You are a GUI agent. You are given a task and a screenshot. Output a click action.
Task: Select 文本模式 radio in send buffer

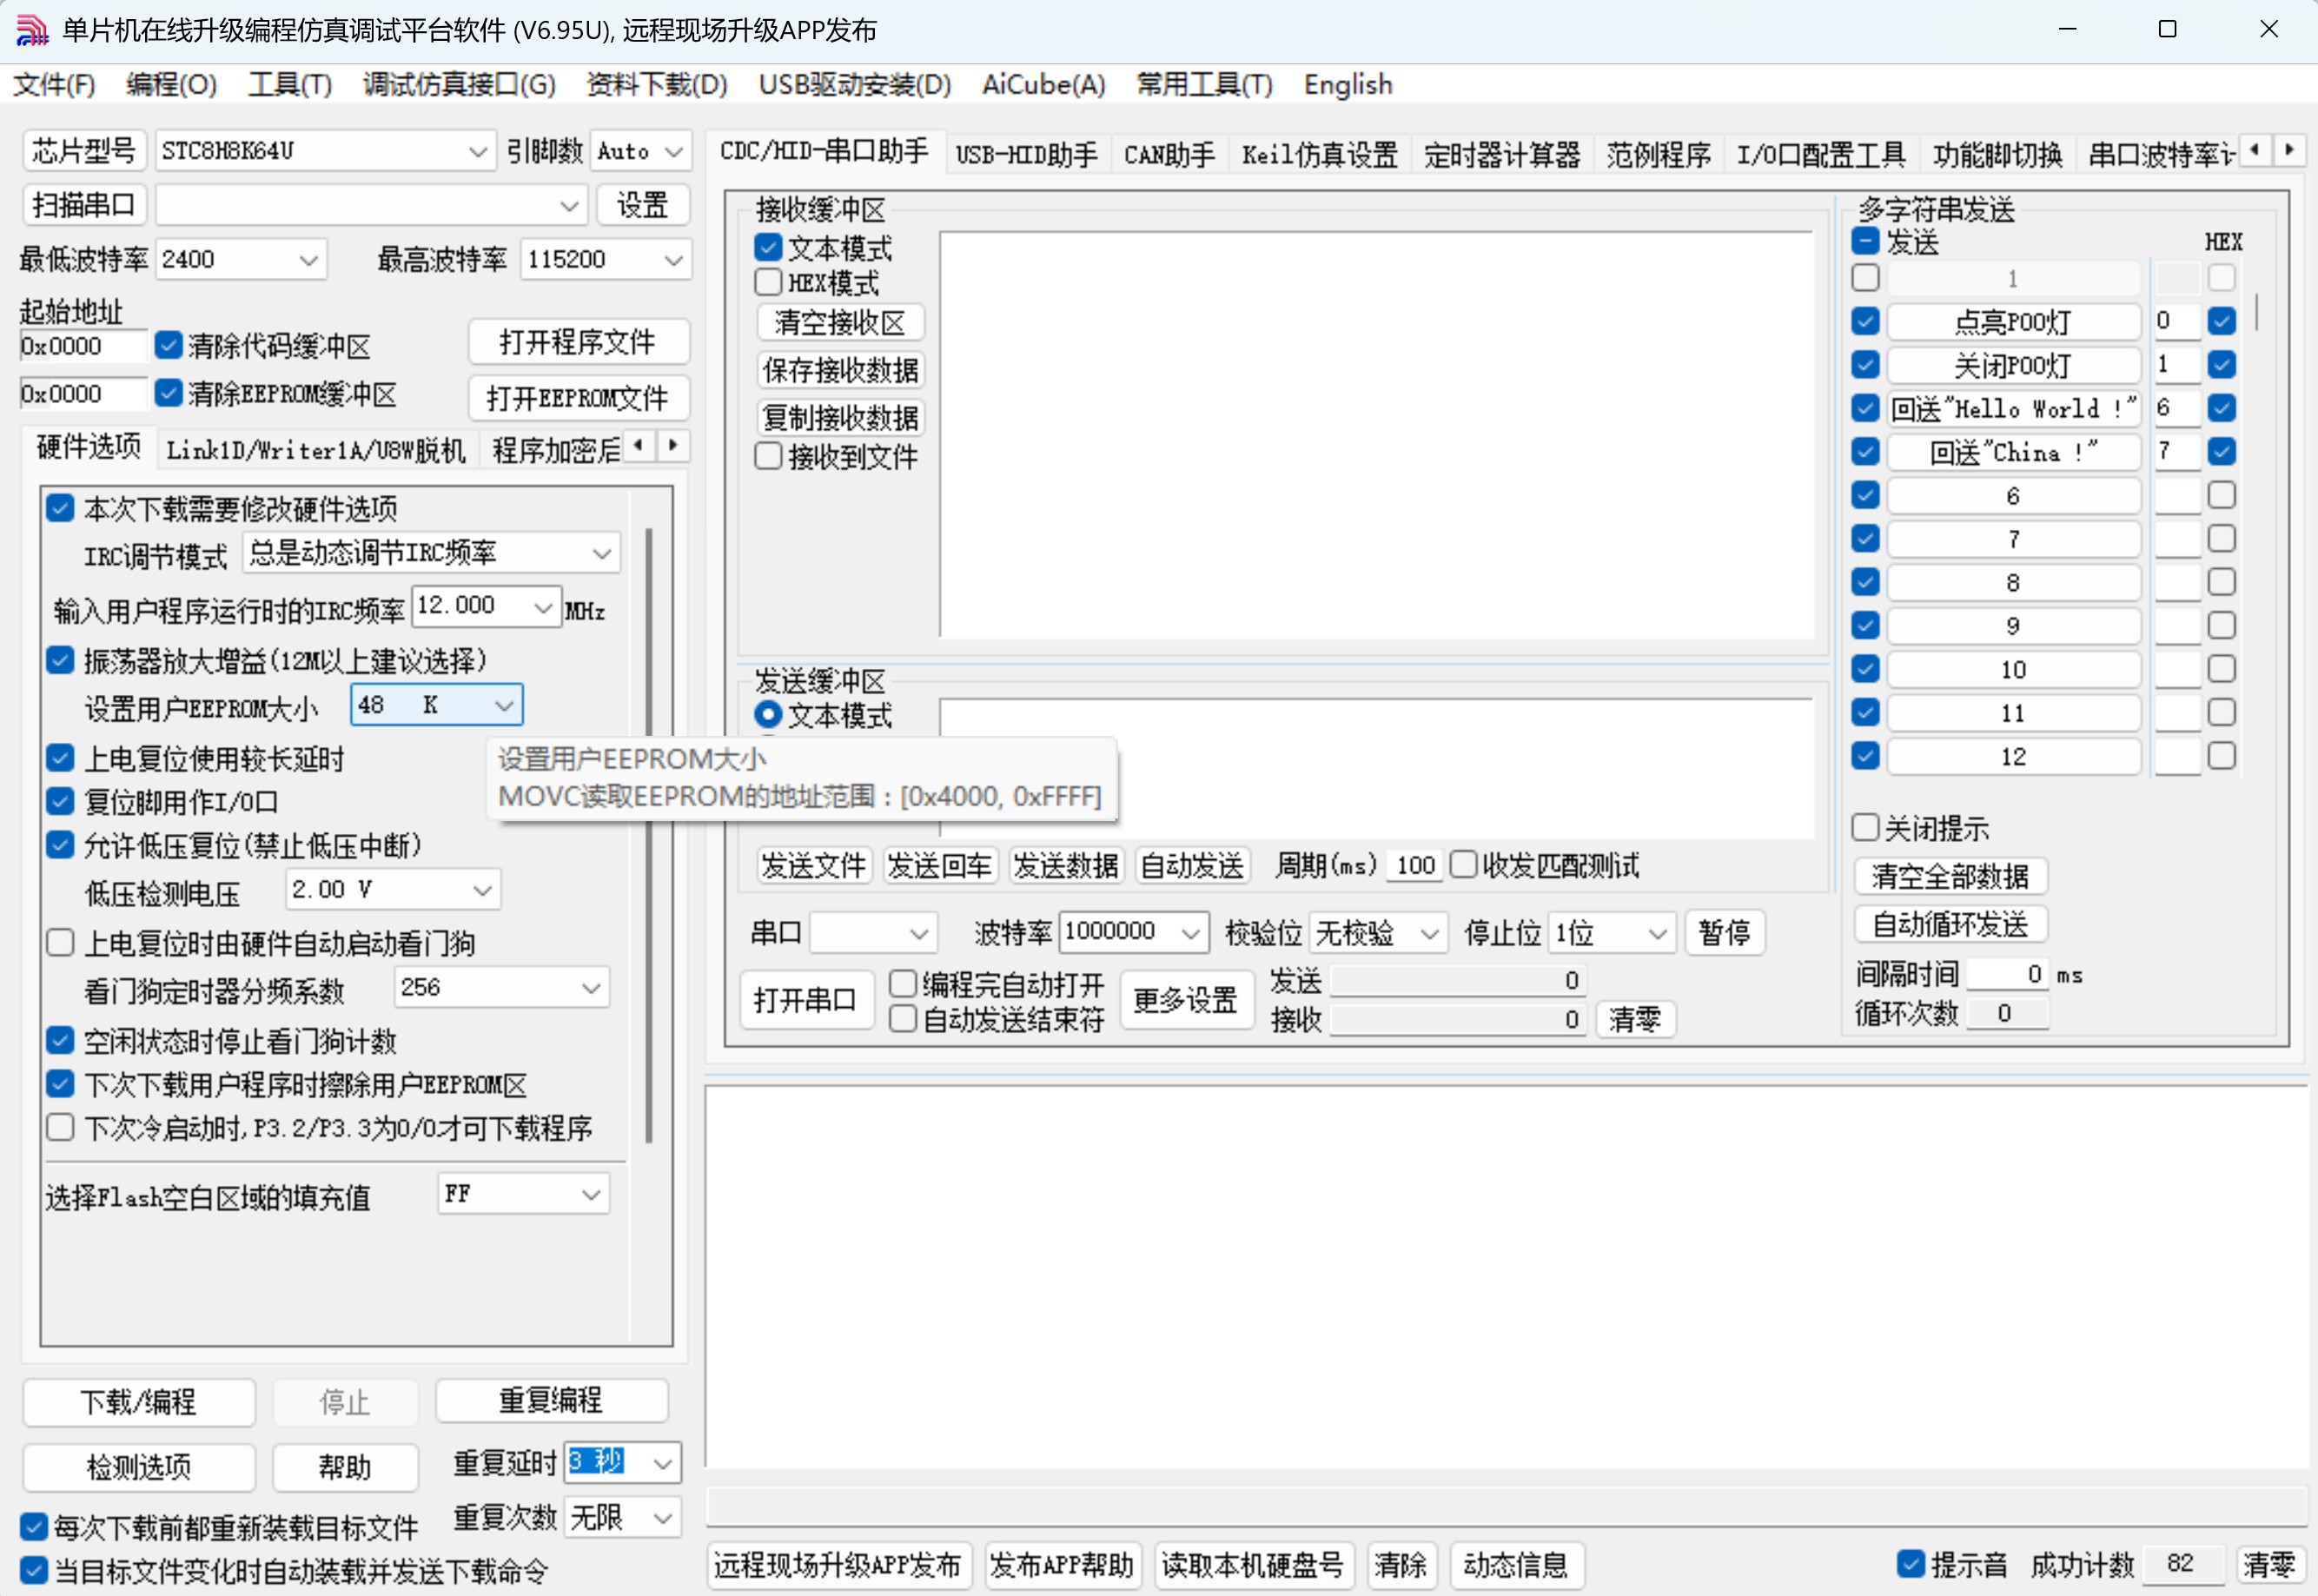point(767,714)
